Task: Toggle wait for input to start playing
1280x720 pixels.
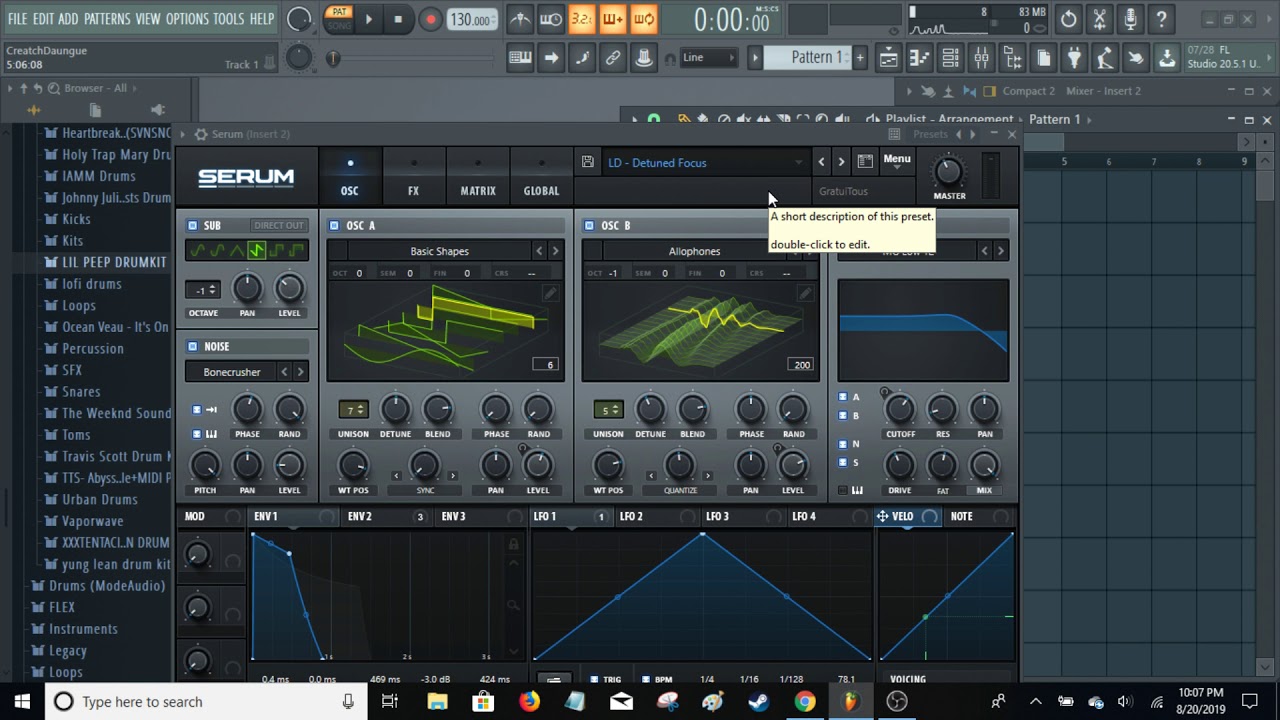Action: [x=551, y=19]
